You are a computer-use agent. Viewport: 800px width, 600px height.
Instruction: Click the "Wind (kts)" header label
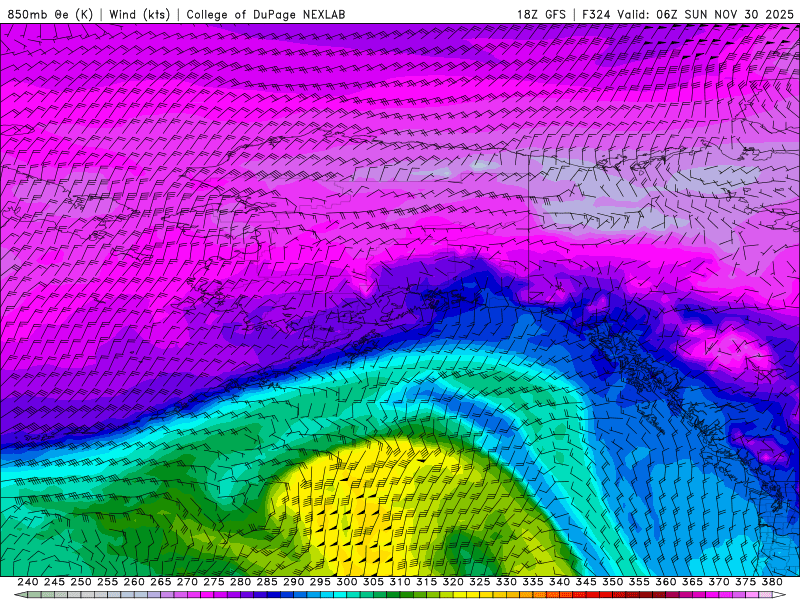(139, 14)
